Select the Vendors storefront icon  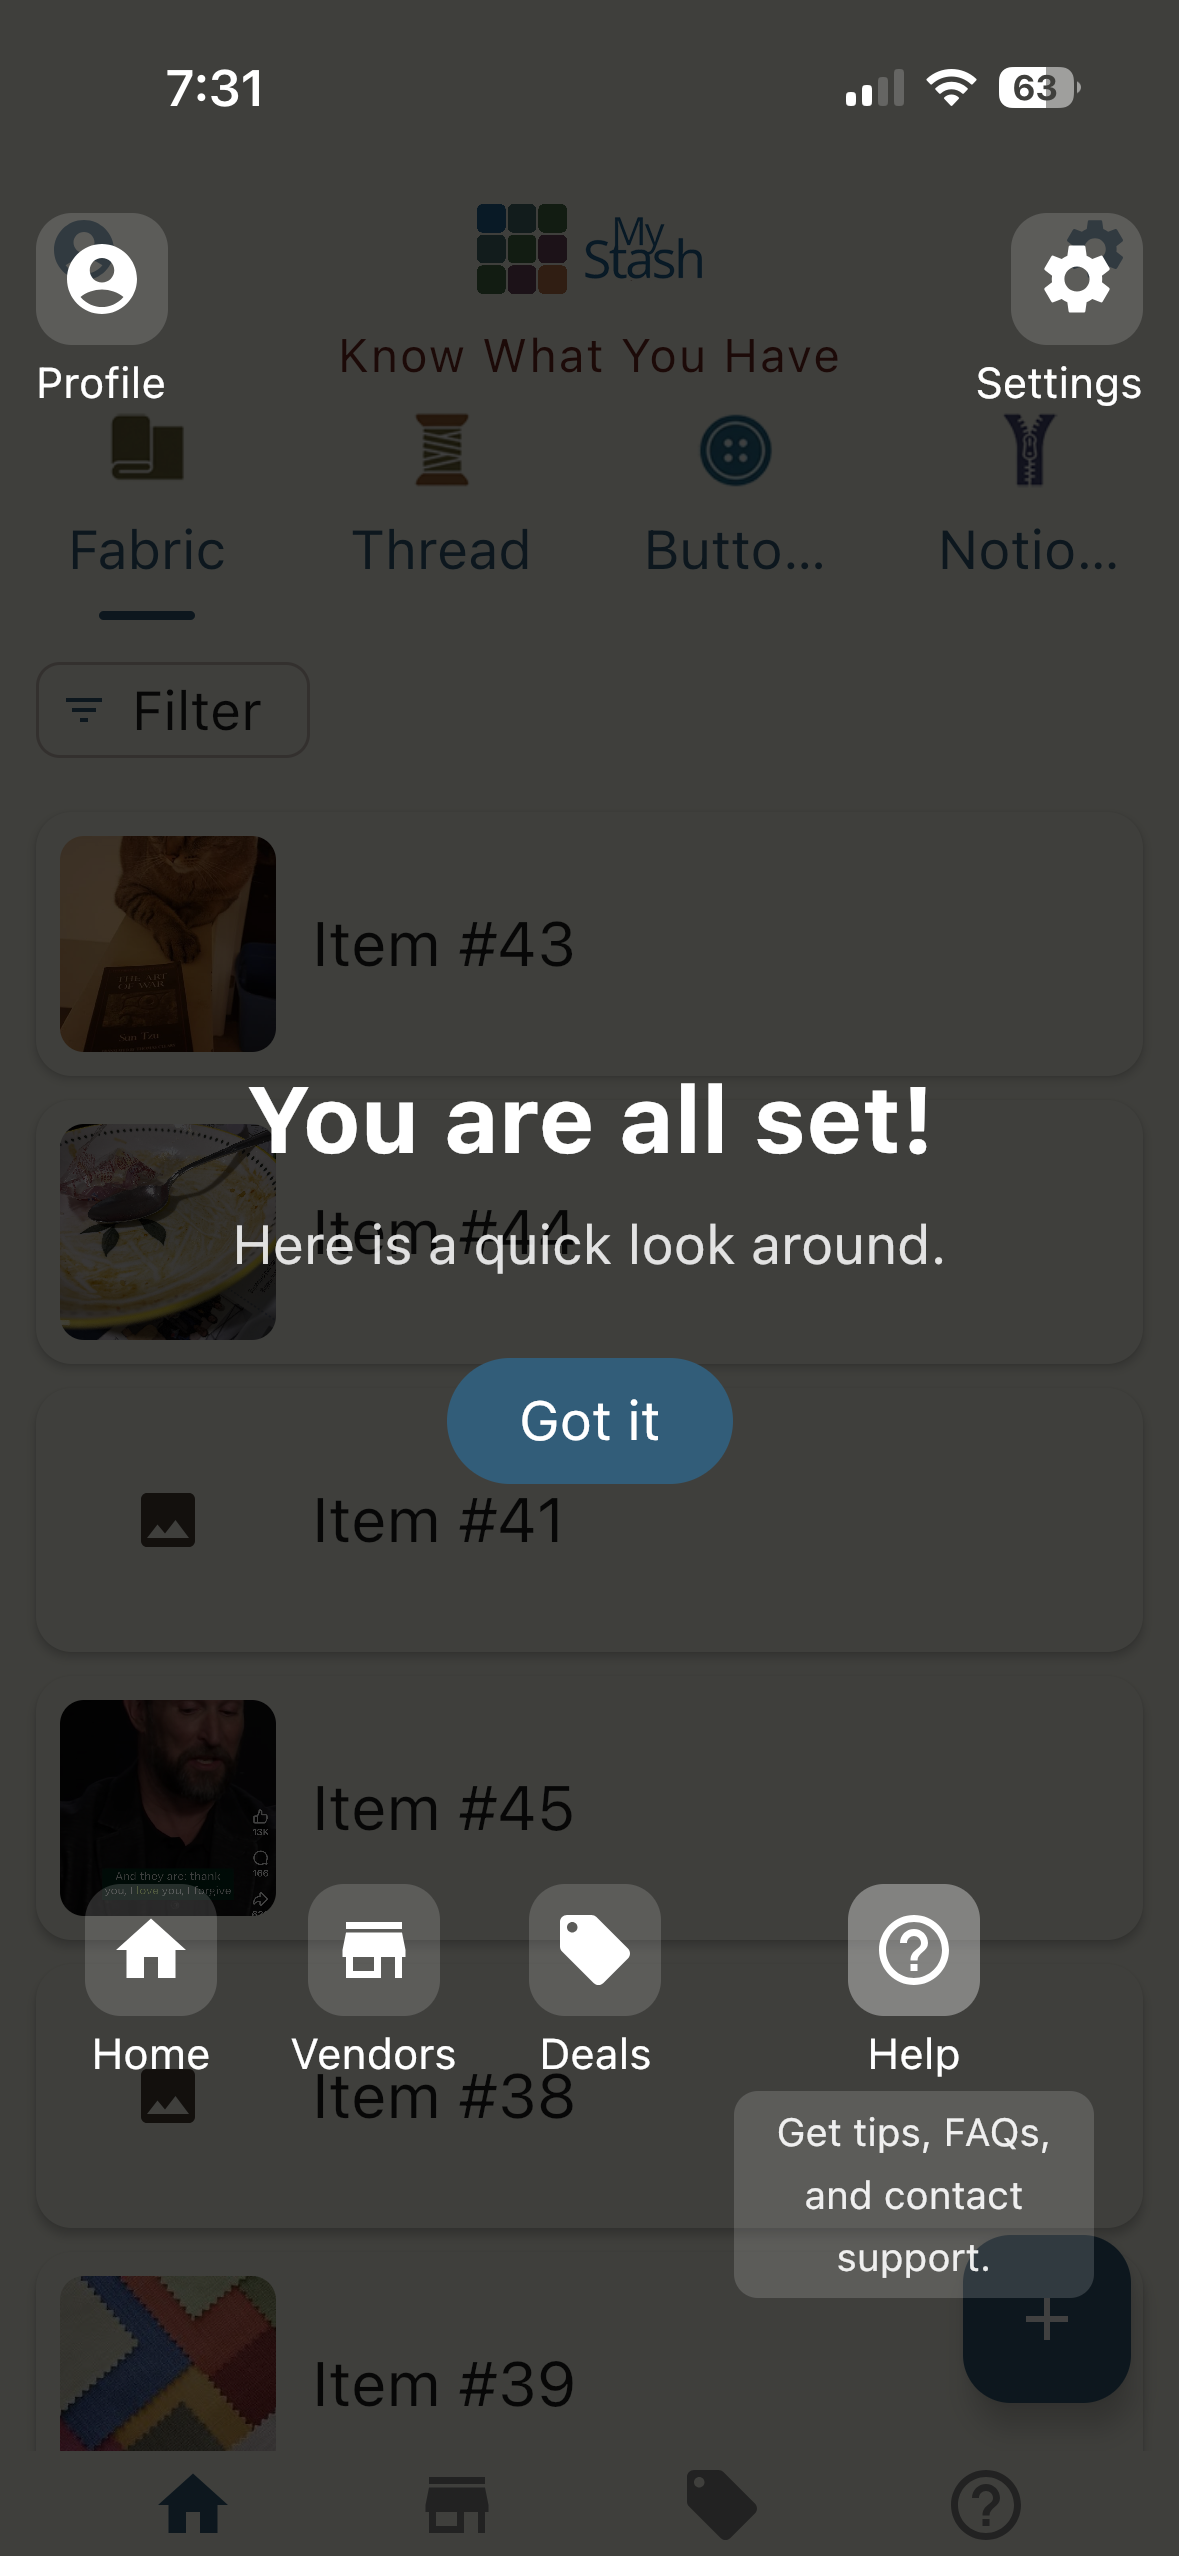[x=373, y=1947]
